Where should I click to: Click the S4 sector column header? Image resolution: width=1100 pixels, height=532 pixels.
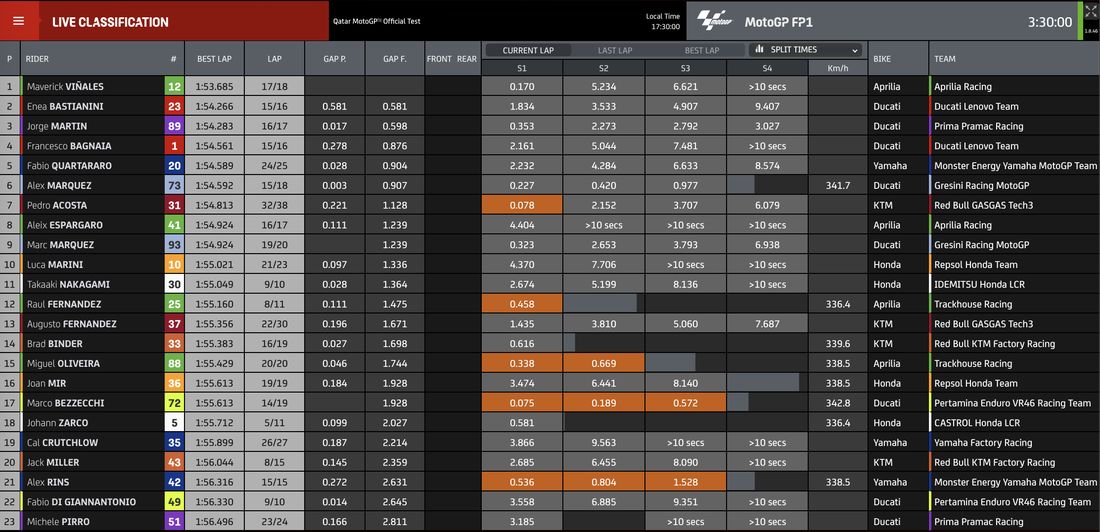pyautogui.click(x=767, y=68)
